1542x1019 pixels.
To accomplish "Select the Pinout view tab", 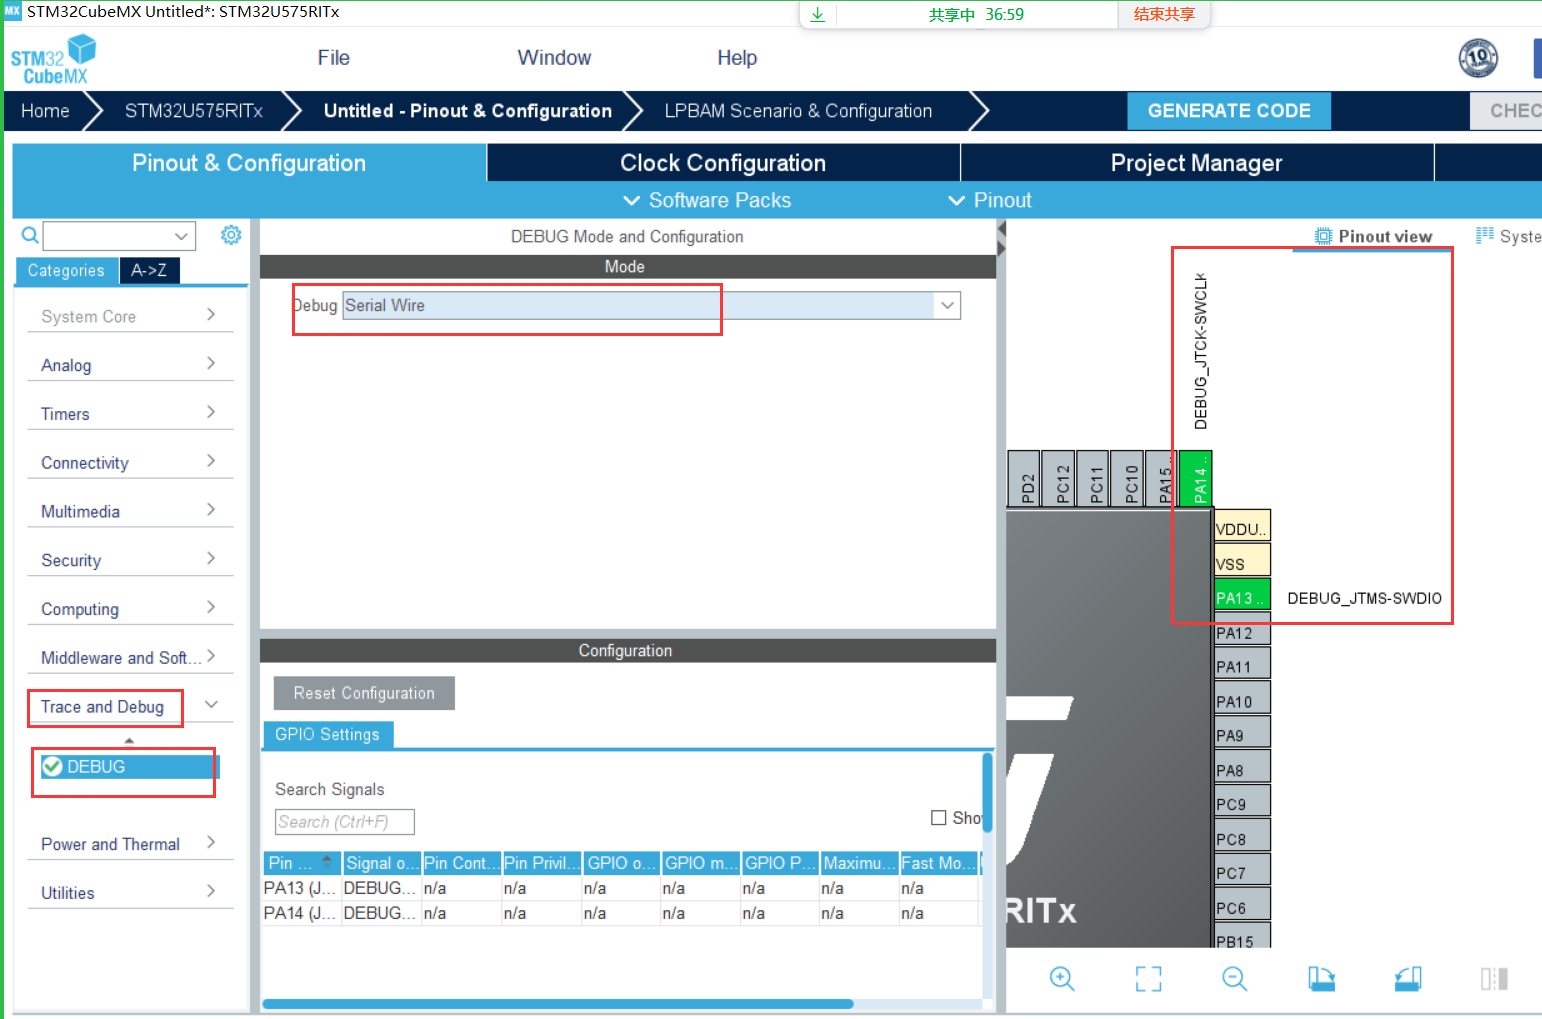I will [1373, 236].
